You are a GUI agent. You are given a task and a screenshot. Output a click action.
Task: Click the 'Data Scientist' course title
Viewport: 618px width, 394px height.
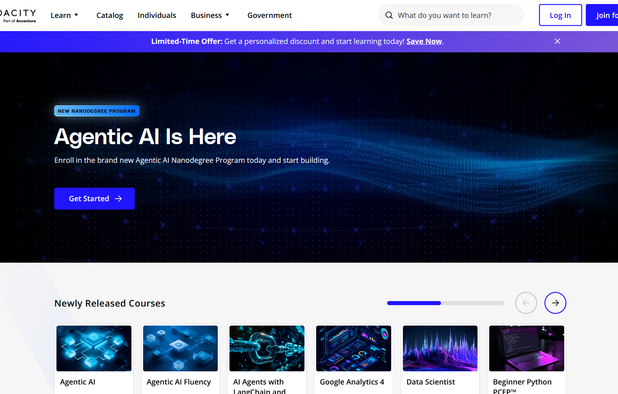[430, 382]
